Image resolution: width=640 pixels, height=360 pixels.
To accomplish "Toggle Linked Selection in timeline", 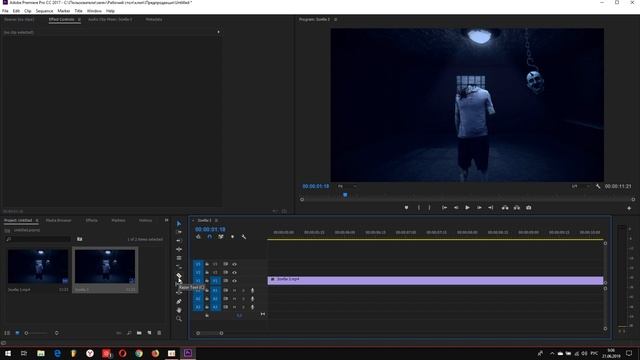I will [221, 237].
